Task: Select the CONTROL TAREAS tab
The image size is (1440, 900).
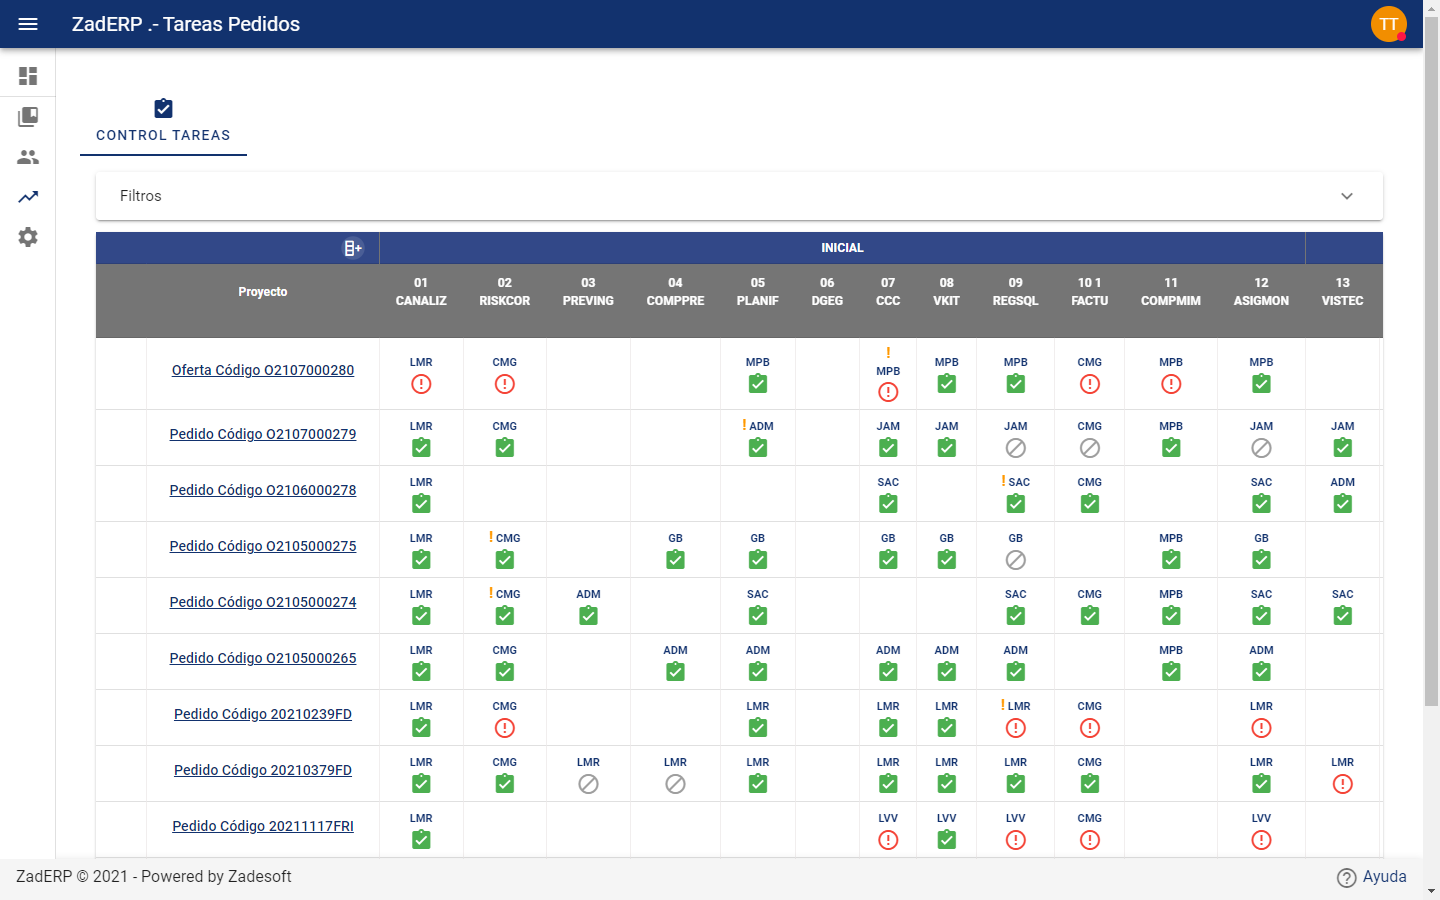Action: tap(163, 122)
